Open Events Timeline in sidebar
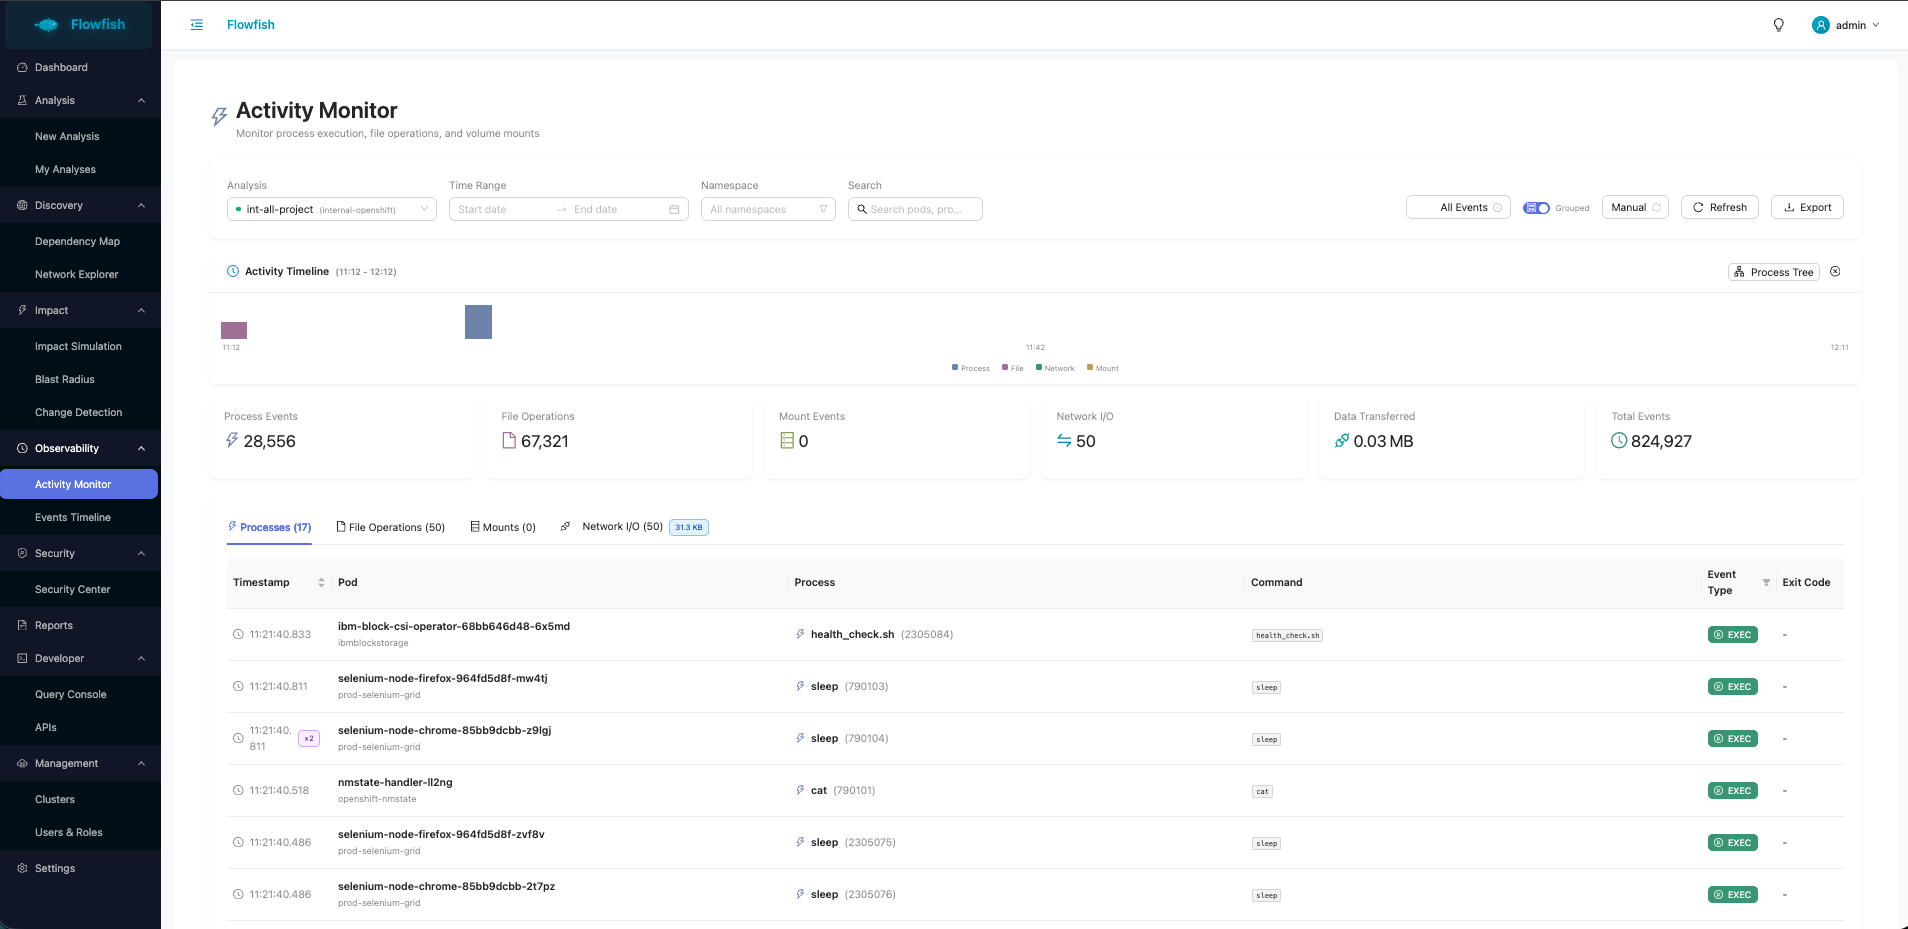 tap(73, 517)
